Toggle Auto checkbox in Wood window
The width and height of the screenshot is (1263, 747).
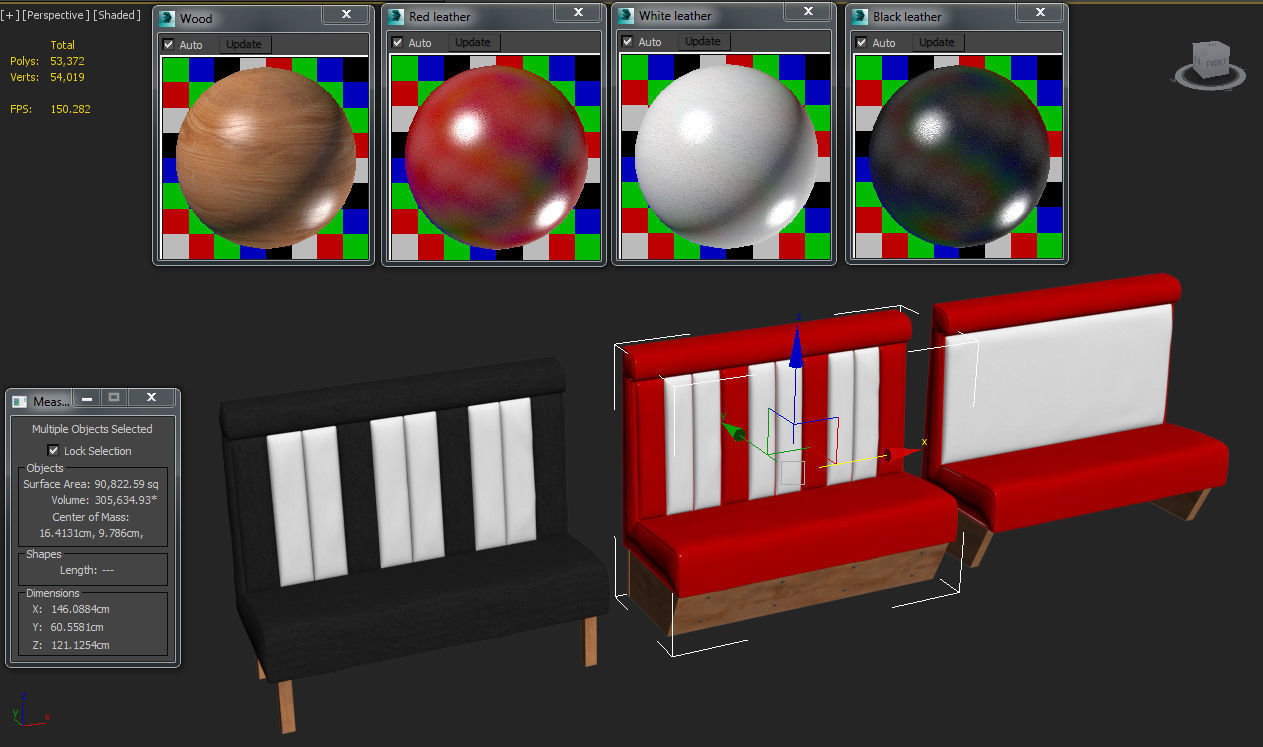[168, 44]
